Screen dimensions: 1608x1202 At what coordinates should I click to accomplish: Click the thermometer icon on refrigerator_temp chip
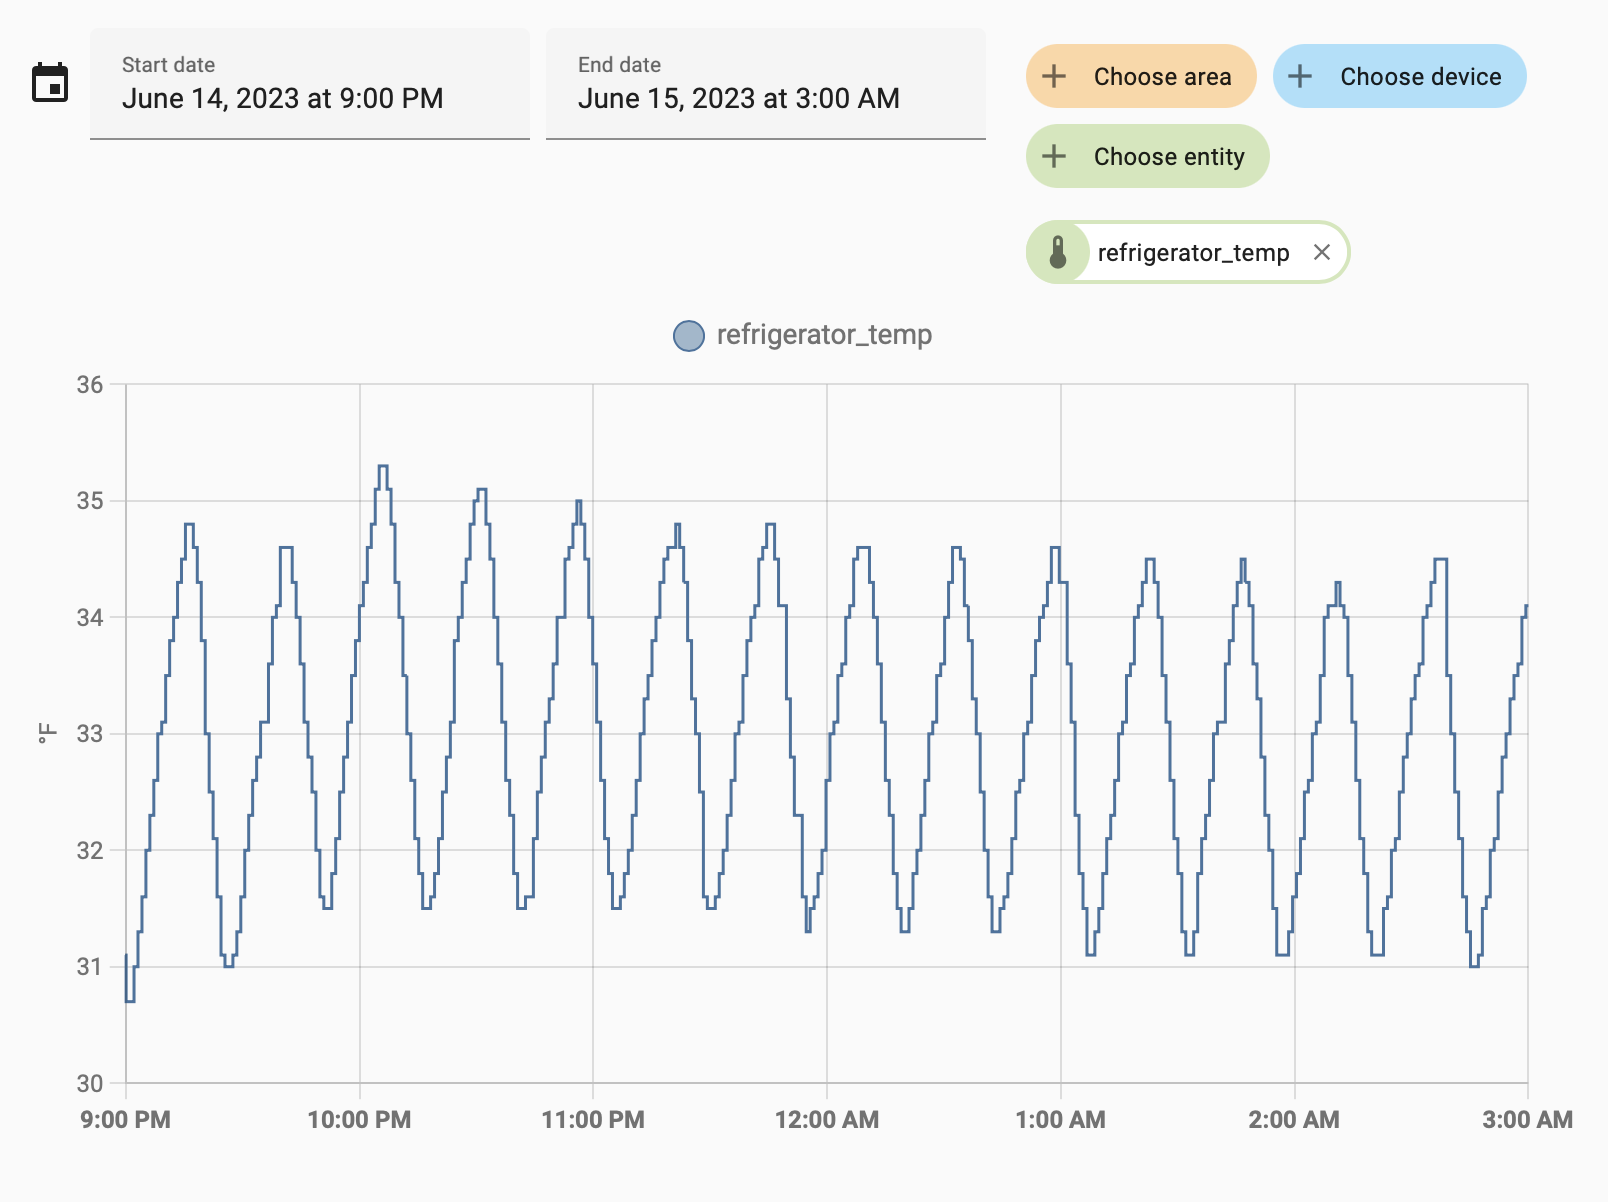(x=1058, y=253)
